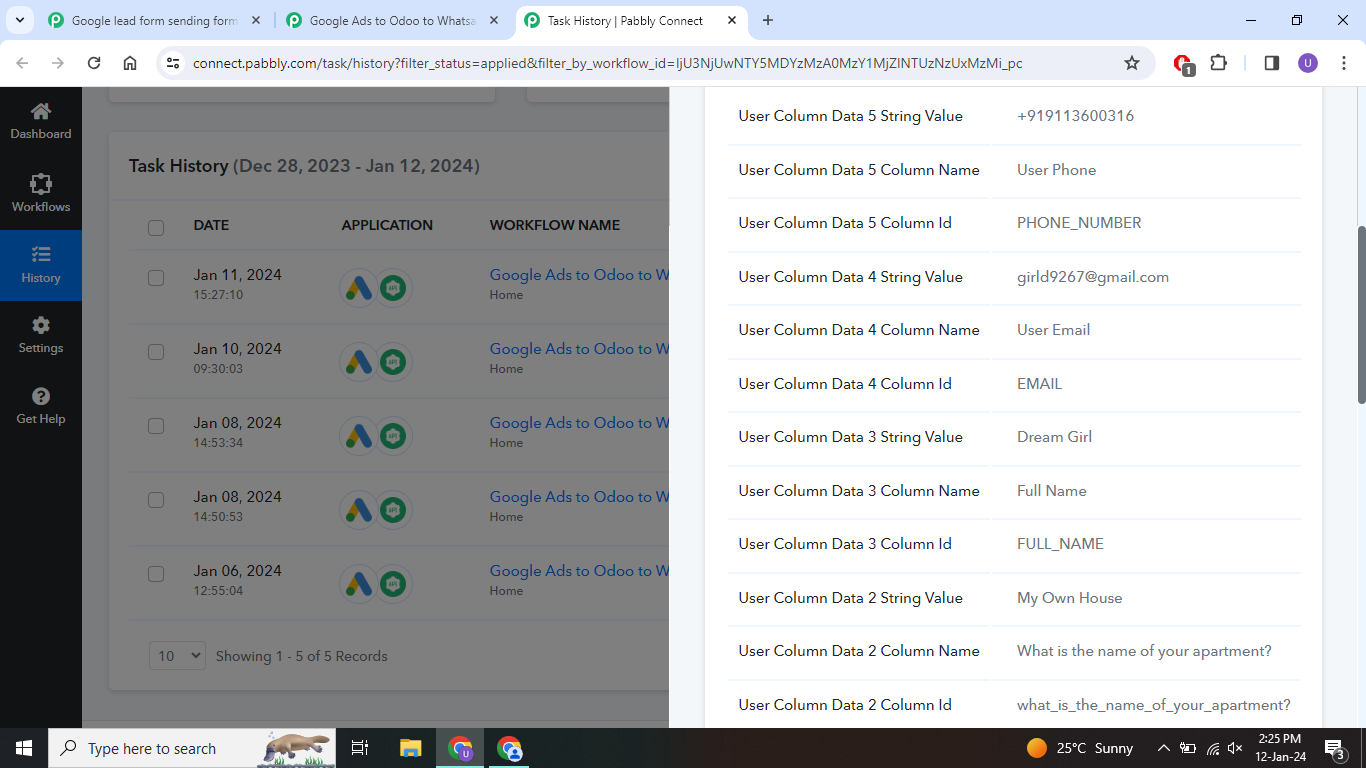Open the rows-per-page dropdown showing 10

tap(177, 656)
